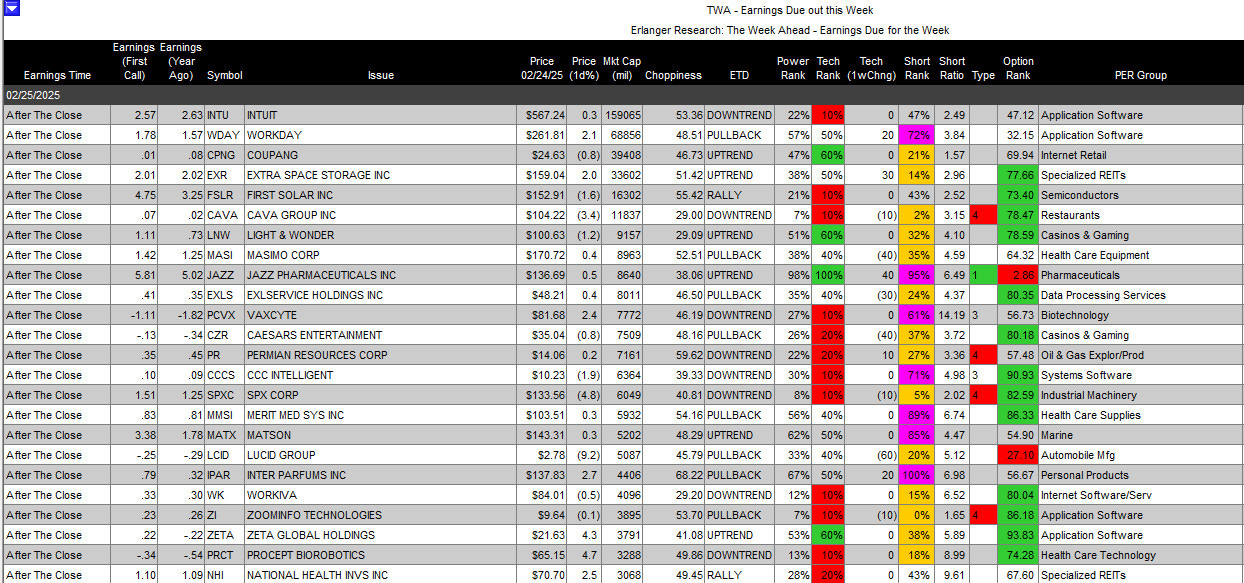This screenshot has width=1244, height=583.
Task: Click the CCCS symbol cell
Action: click(224, 375)
